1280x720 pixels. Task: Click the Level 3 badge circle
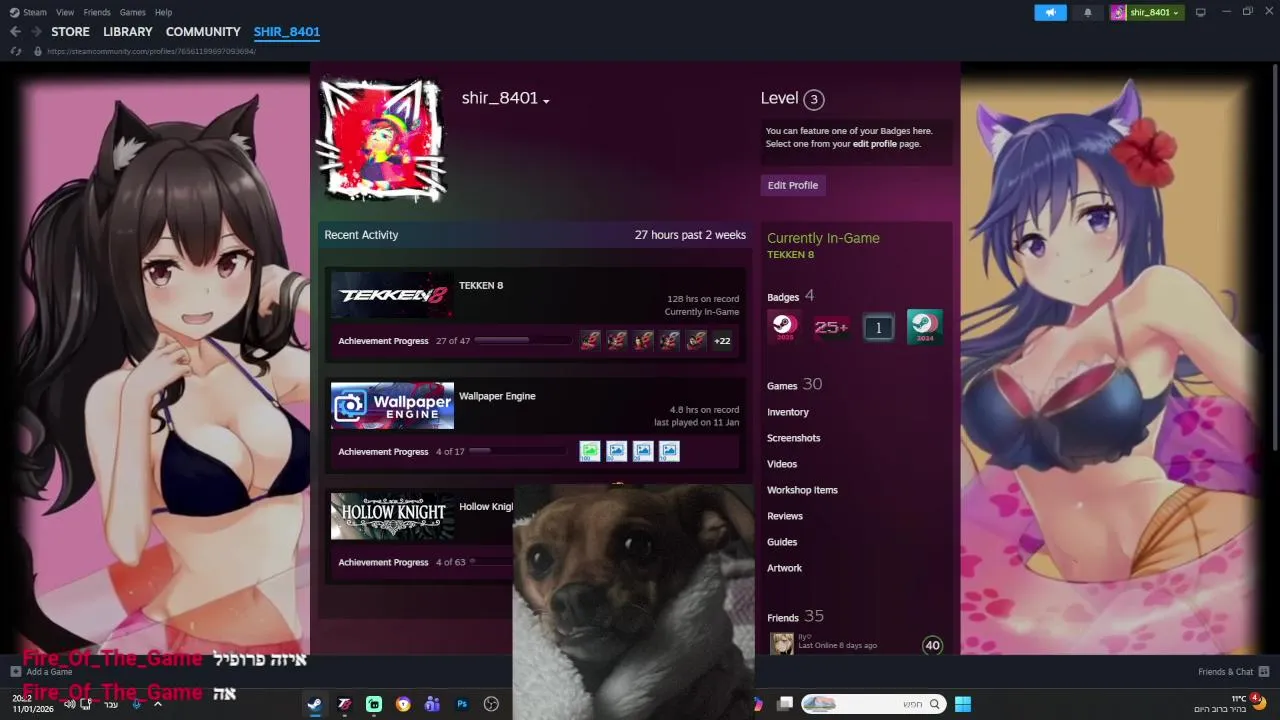[x=814, y=99]
